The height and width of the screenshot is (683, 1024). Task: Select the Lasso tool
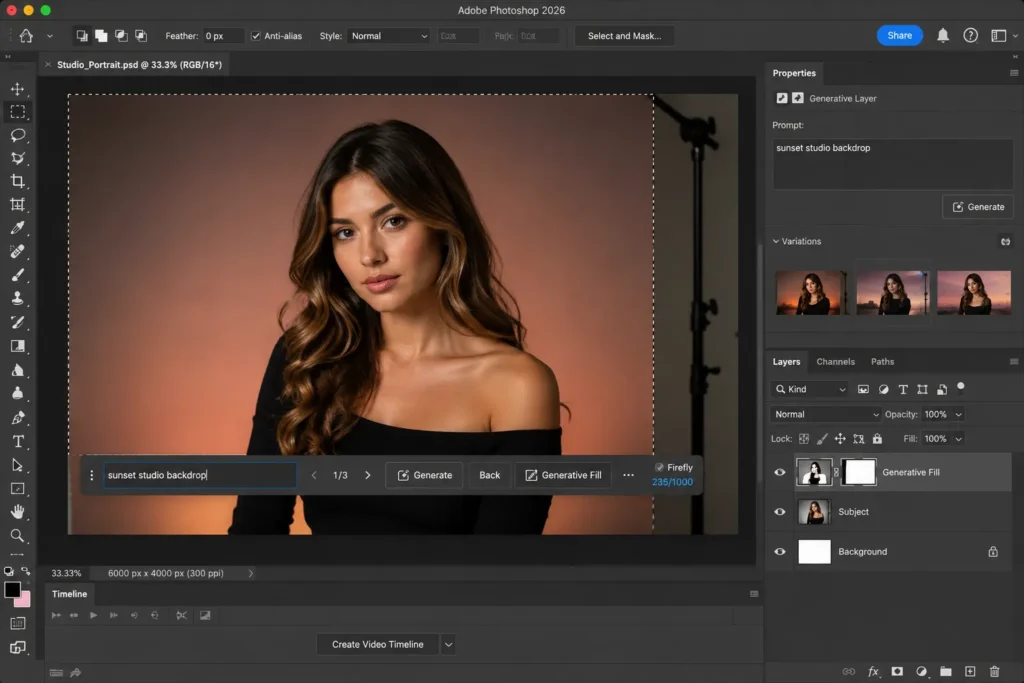(18, 135)
